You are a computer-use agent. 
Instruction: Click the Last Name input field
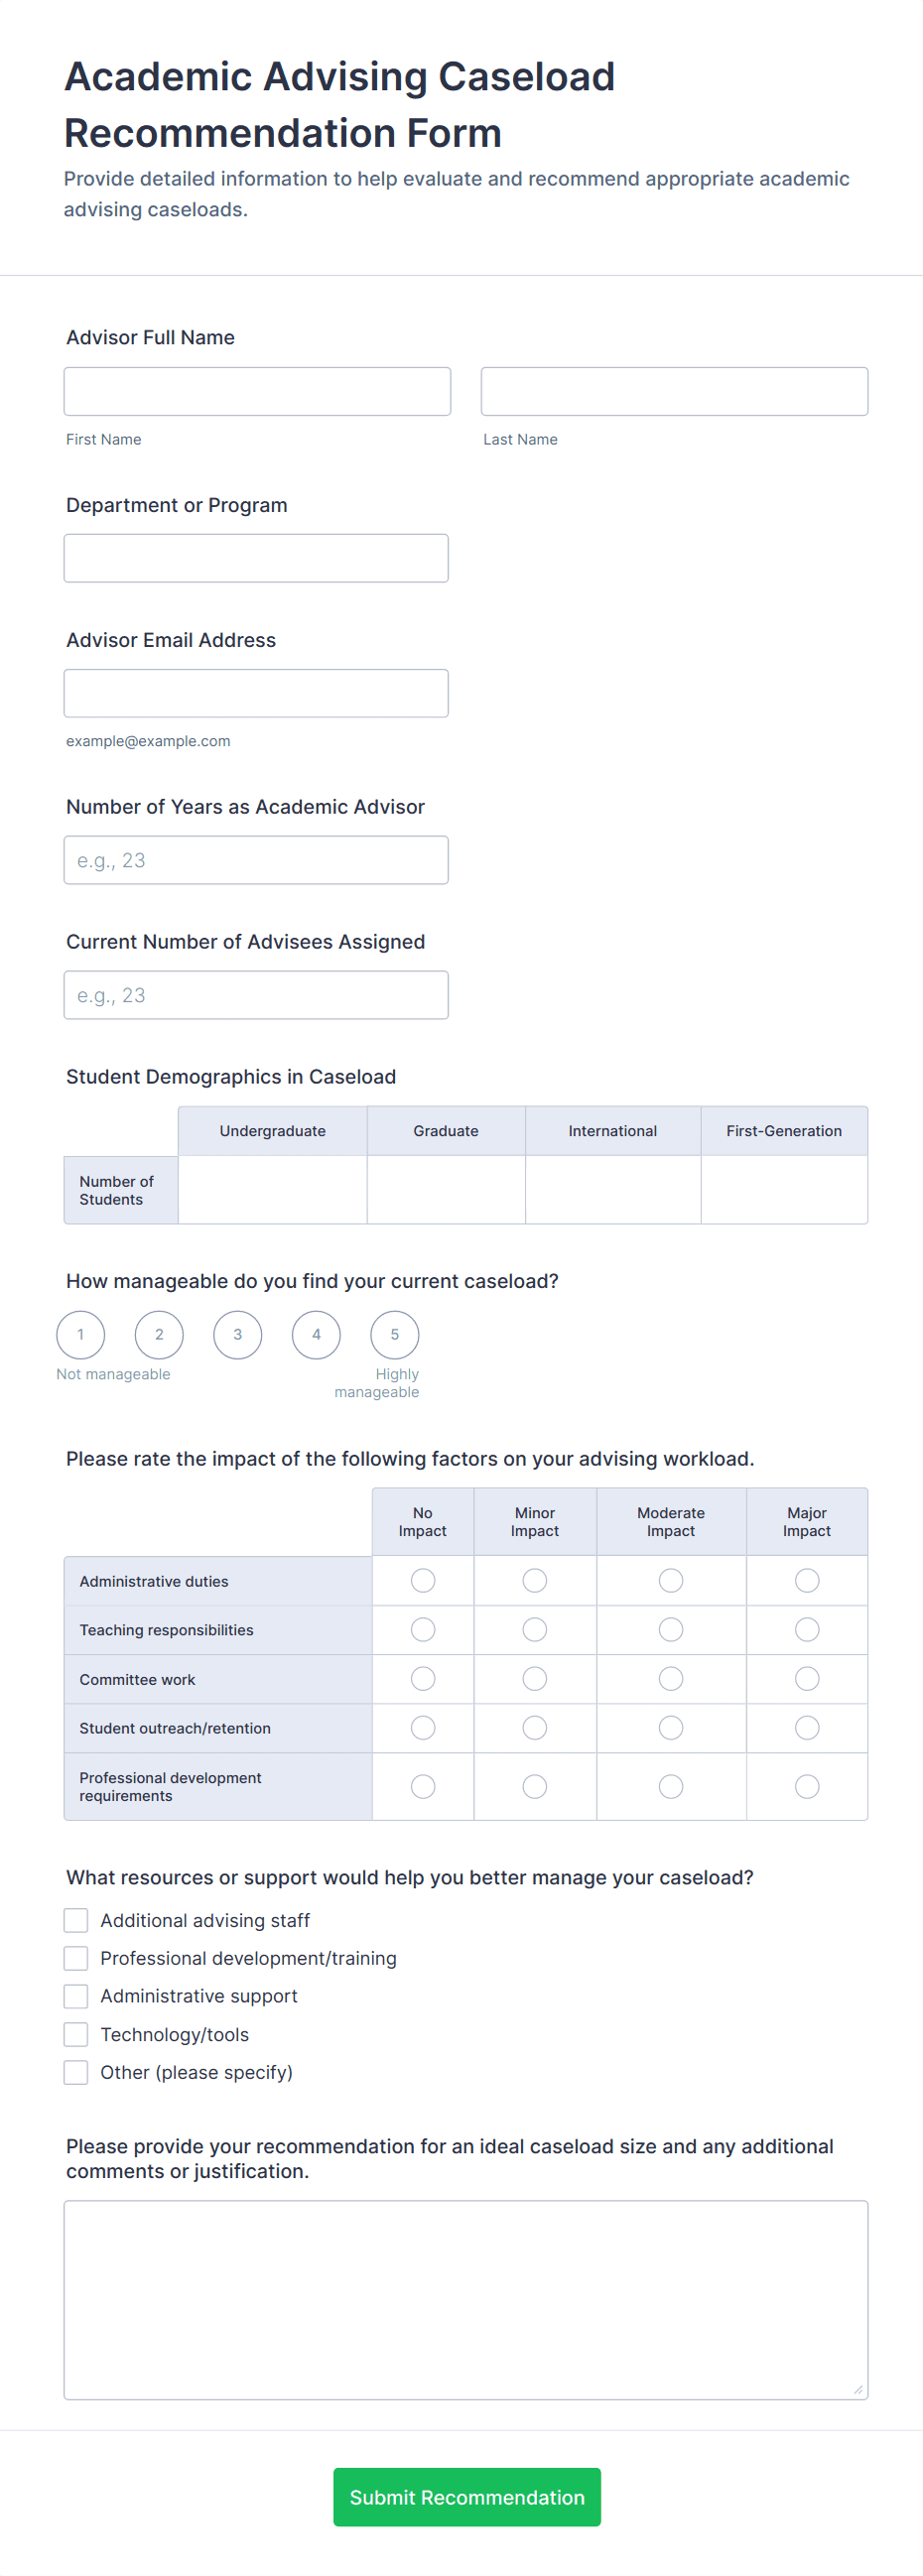(674, 391)
